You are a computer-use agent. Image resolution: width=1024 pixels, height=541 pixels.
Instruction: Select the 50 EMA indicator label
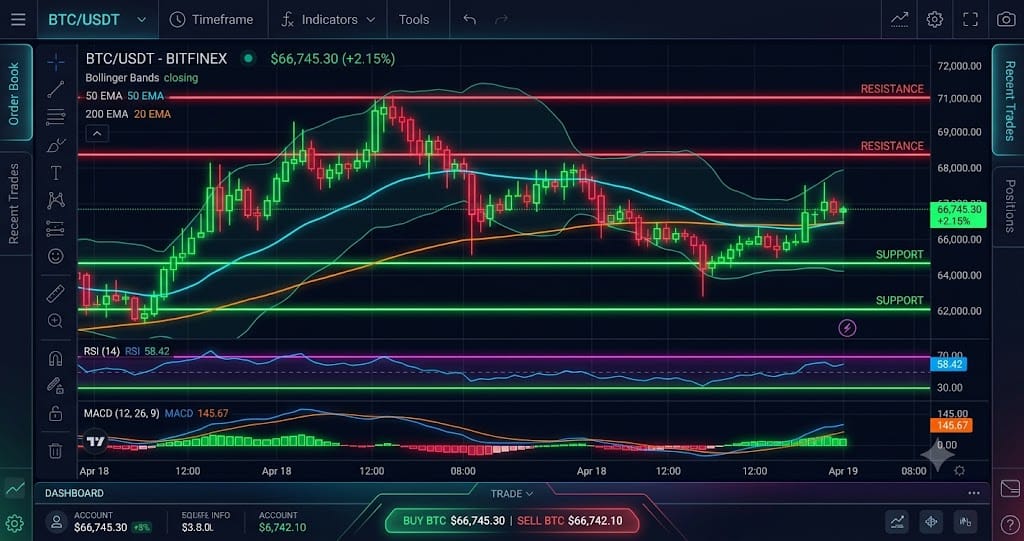pyautogui.click(x=104, y=96)
